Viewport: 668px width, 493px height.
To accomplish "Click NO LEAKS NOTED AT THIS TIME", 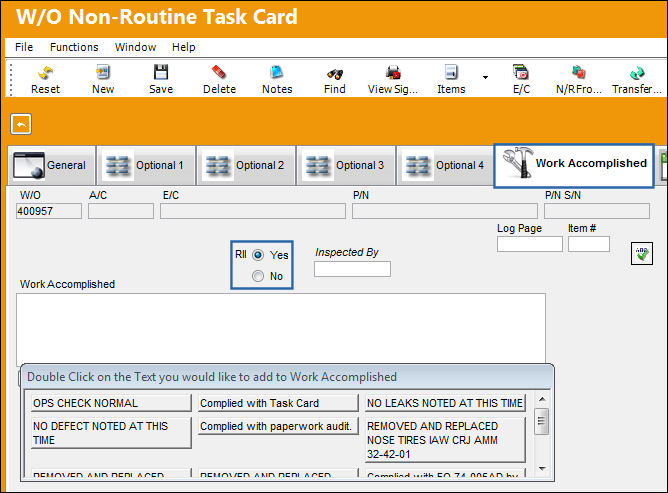I will (445, 403).
